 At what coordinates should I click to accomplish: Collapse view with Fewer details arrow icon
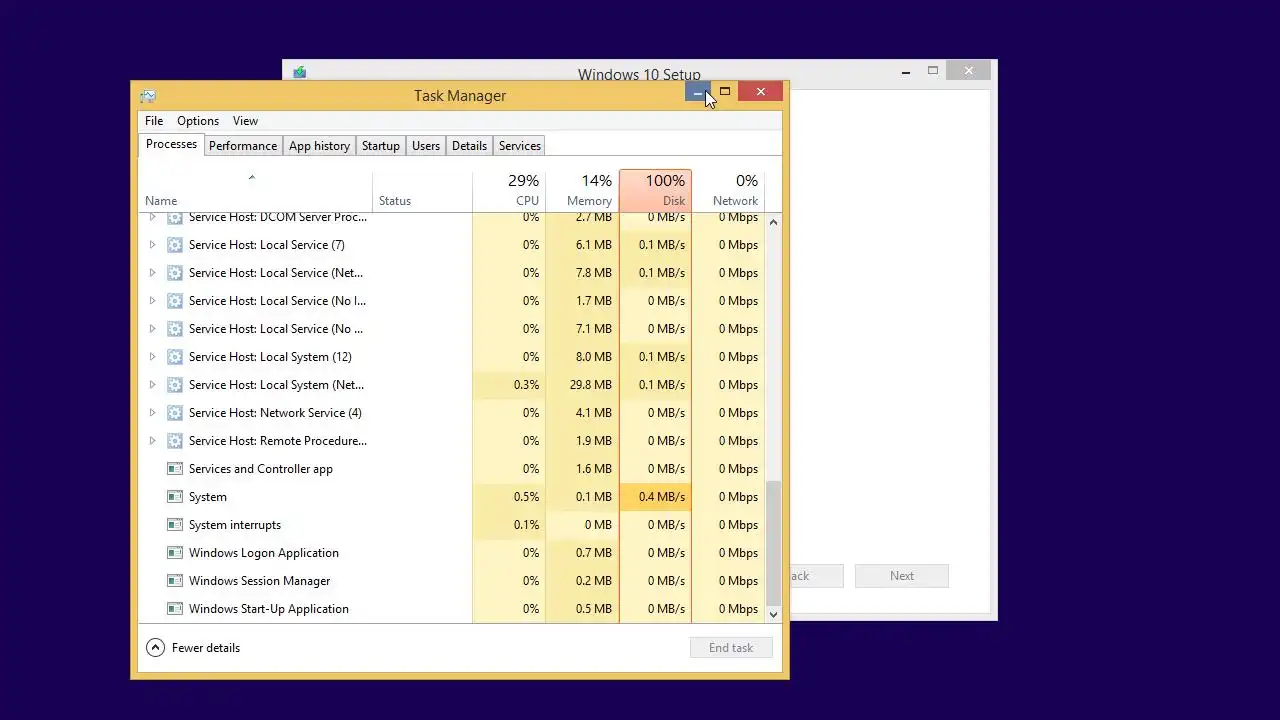[155, 648]
